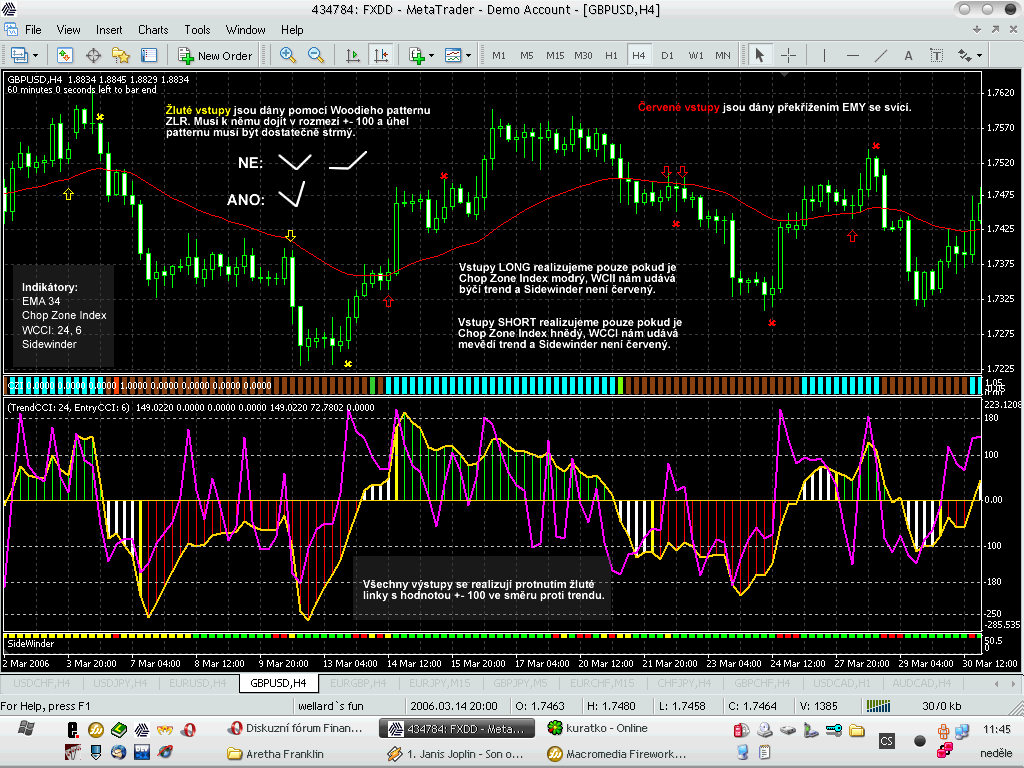The height and width of the screenshot is (768, 1024).
Task: Click the New Order button
Action: coord(215,55)
